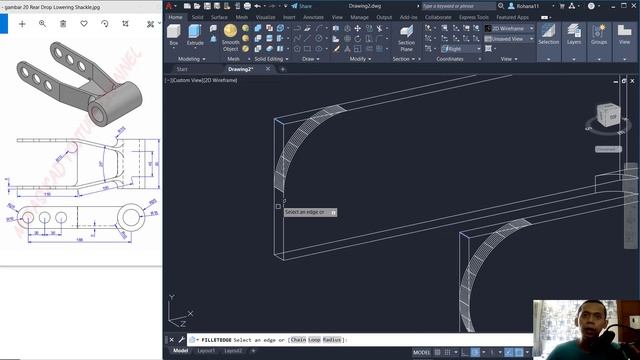Click the command line customize wrench icon
The width and height of the screenshot is (640, 360).
[x=181, y=340]
